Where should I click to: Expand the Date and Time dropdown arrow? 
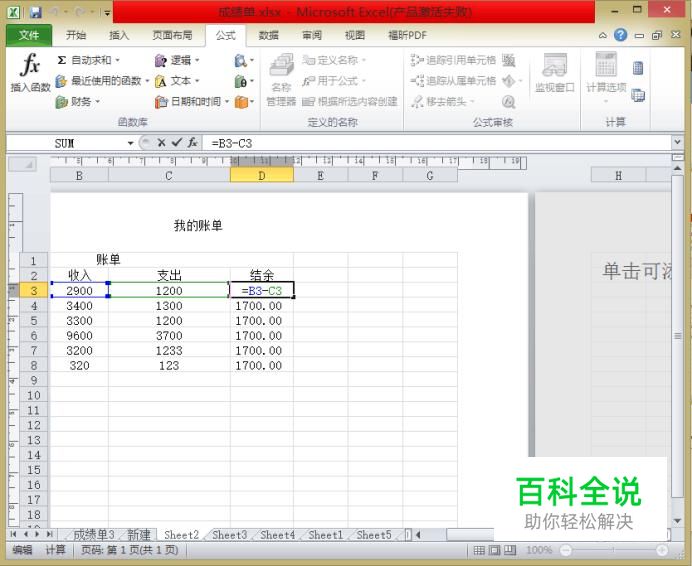coord(227,102)
